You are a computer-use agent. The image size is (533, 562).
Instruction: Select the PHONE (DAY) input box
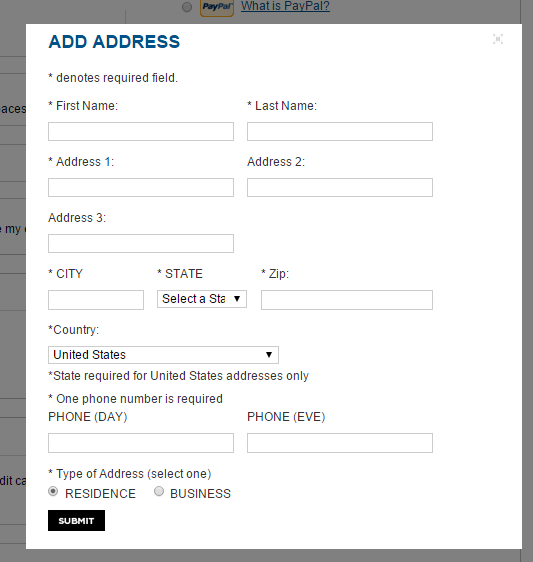tap(141, 443)
